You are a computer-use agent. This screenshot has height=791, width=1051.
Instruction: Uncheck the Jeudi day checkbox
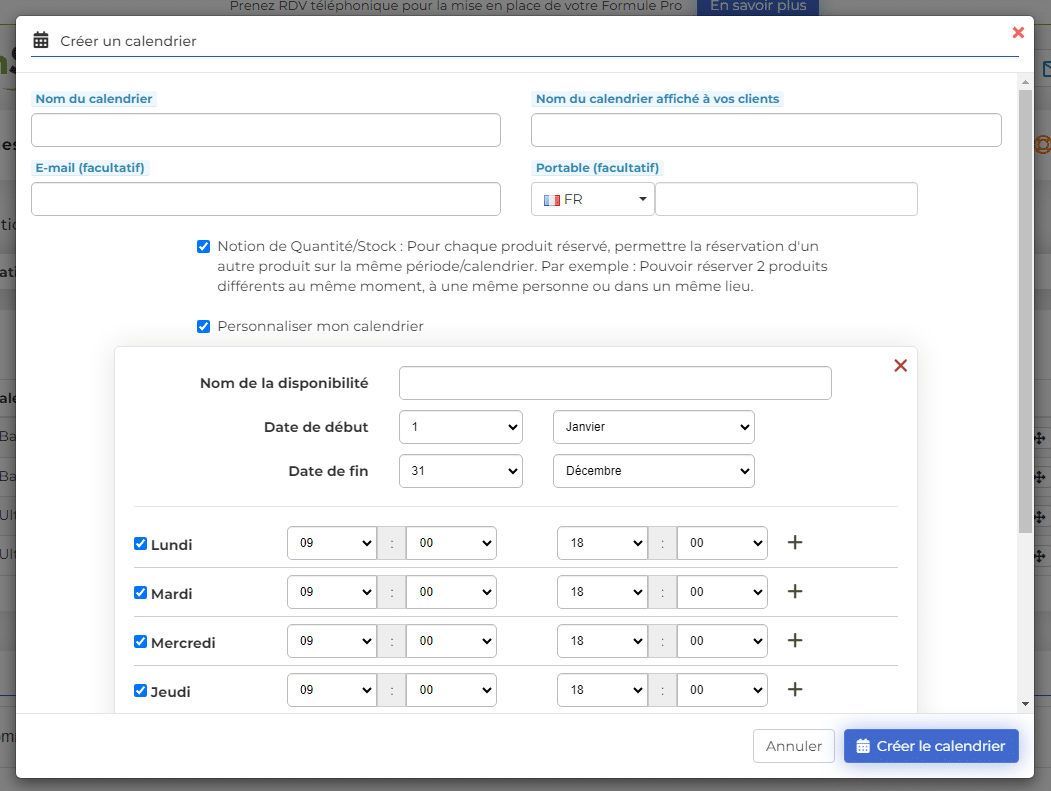coord(140,690)
